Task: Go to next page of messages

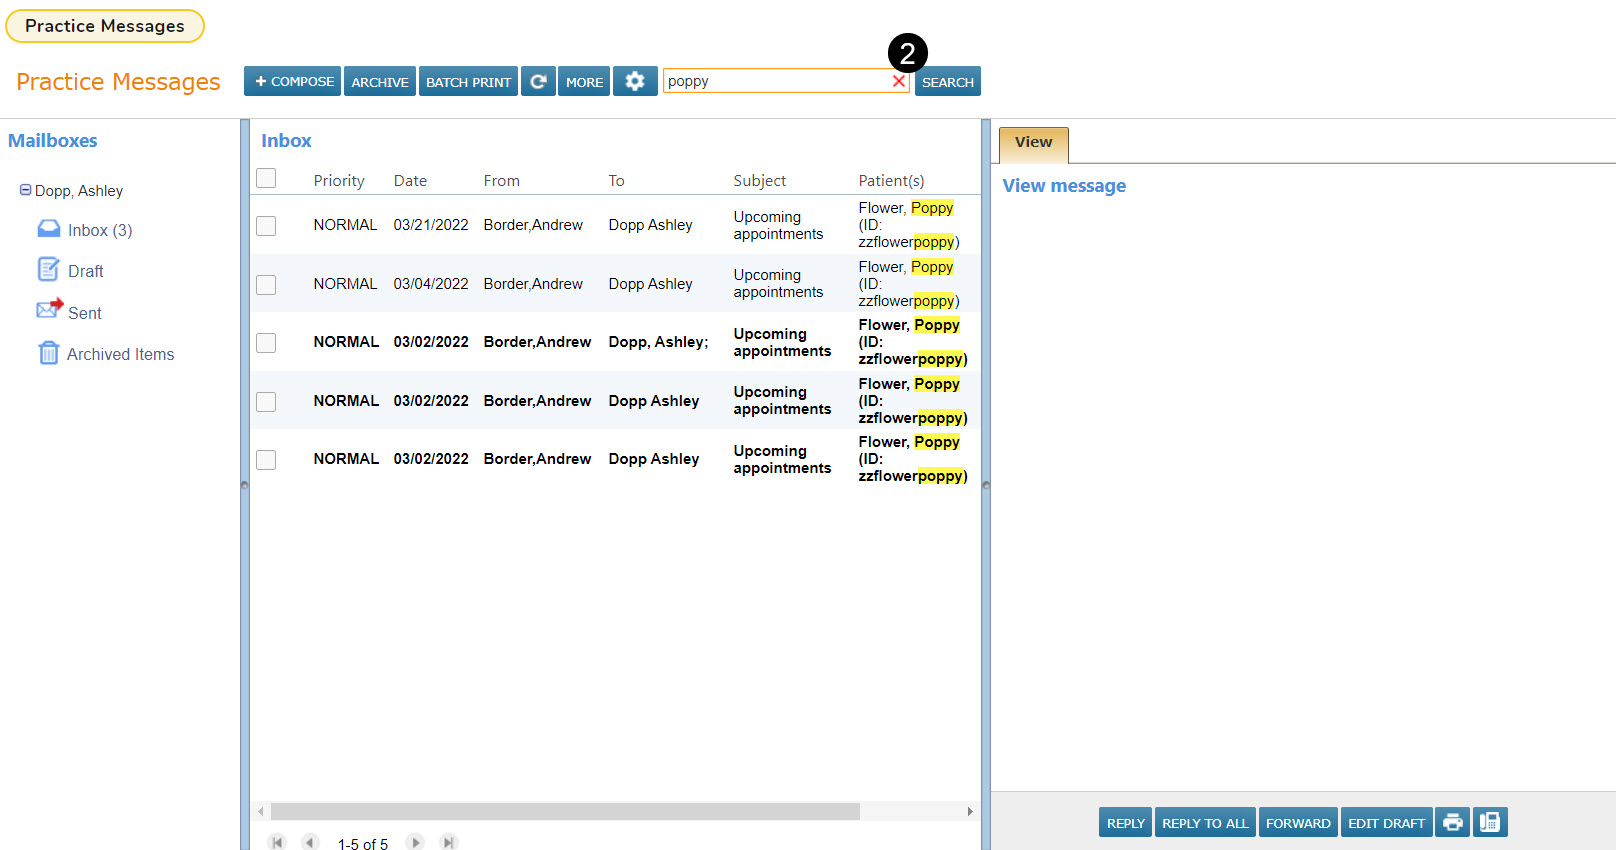Action: click(416, 843)
